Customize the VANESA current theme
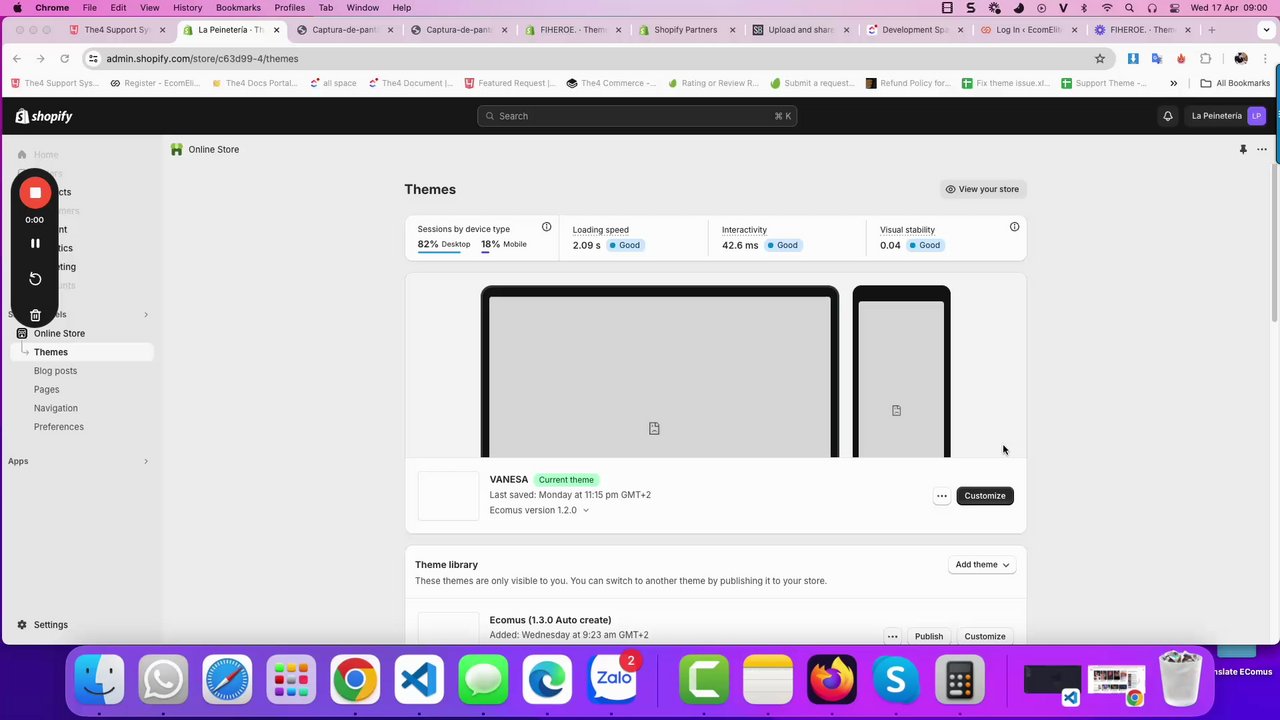Screen dimensions: 1280x720 (x=985, y=496)
